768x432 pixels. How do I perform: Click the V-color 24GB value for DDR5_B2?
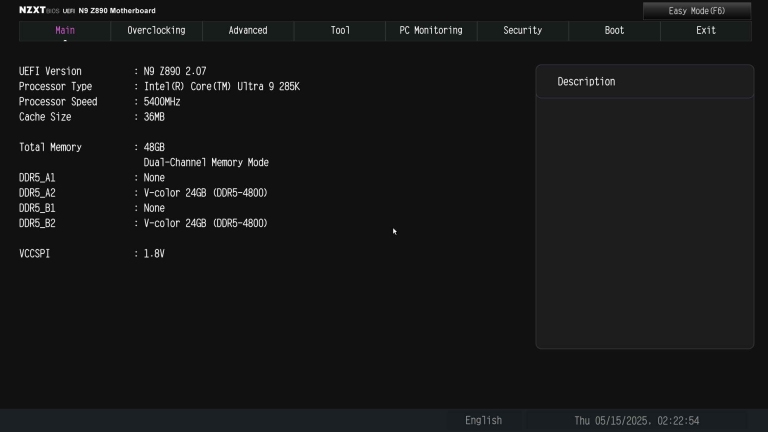point(205,223)
